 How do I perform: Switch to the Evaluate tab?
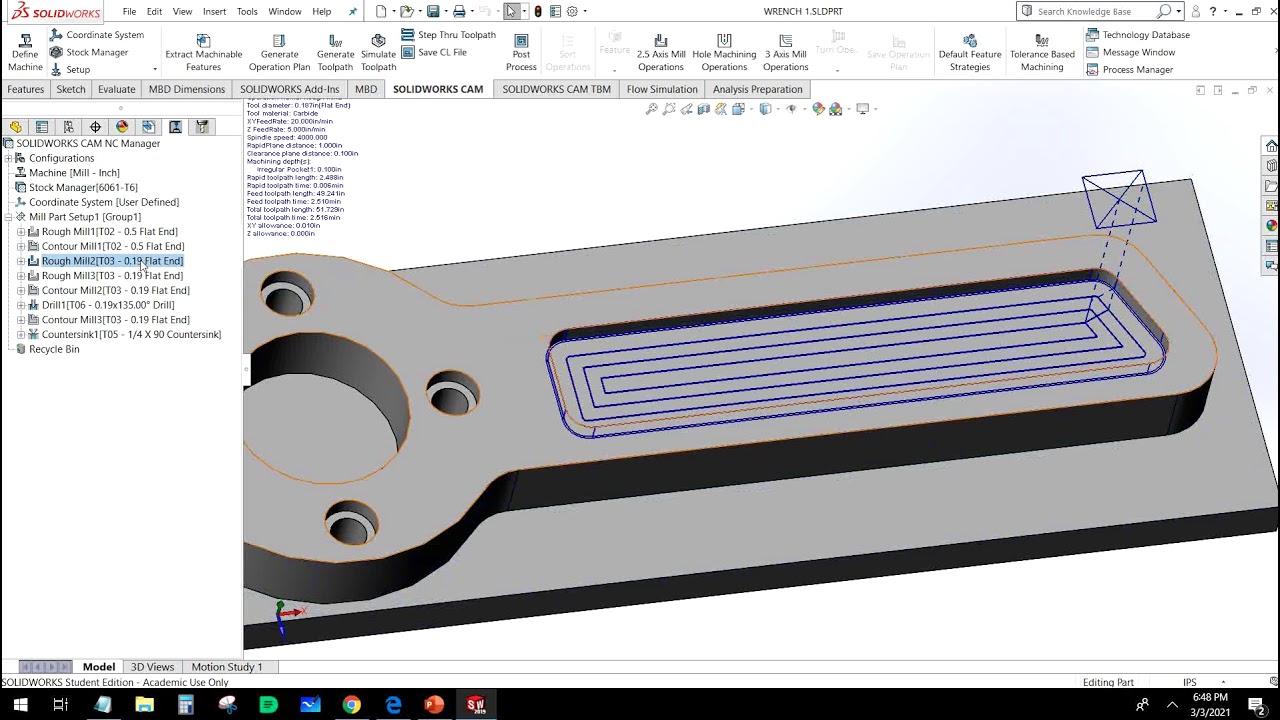tap(116, 89)
